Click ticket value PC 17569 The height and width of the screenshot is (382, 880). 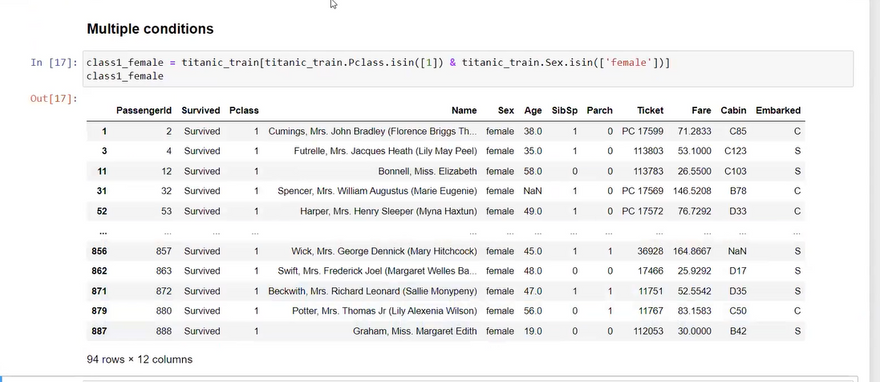[x=643, y=191]
